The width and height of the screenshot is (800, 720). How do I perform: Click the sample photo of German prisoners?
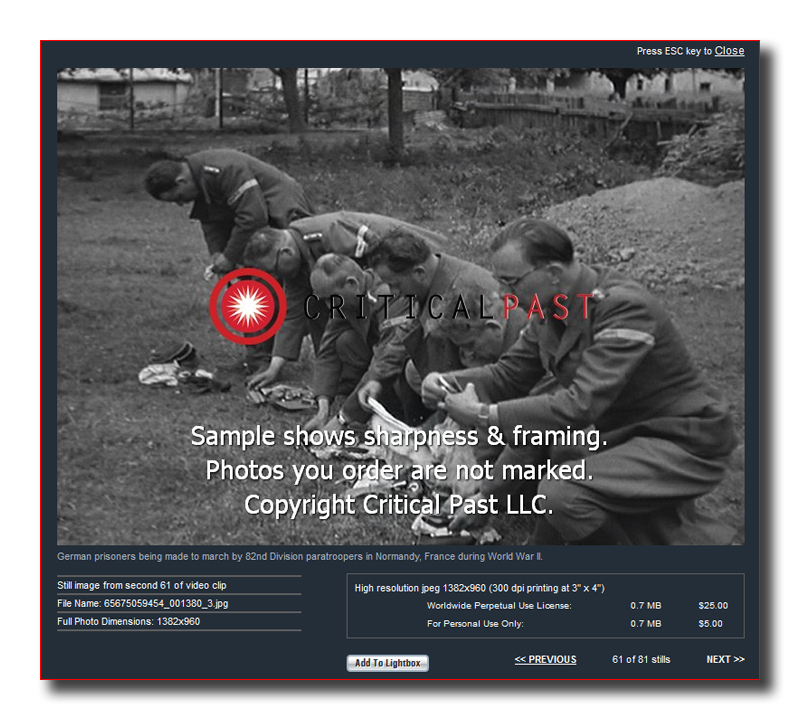click(x=401, y=306)
